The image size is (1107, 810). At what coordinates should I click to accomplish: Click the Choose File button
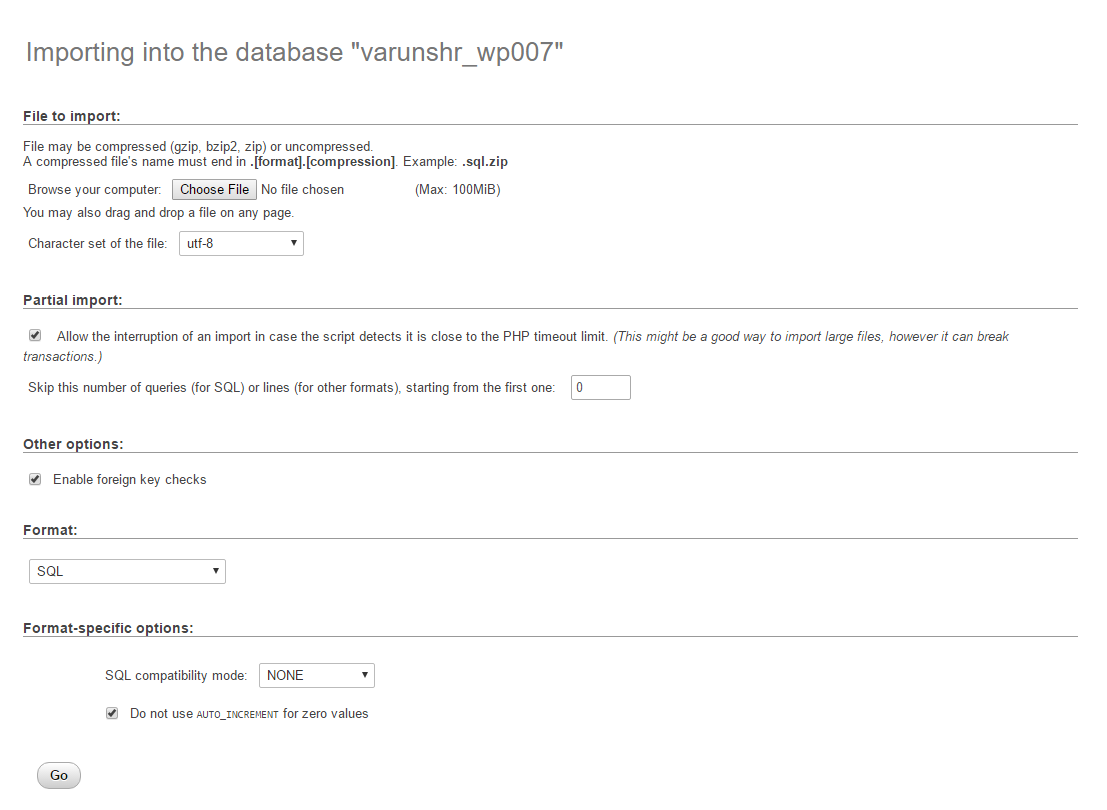(x=214, y=189)
